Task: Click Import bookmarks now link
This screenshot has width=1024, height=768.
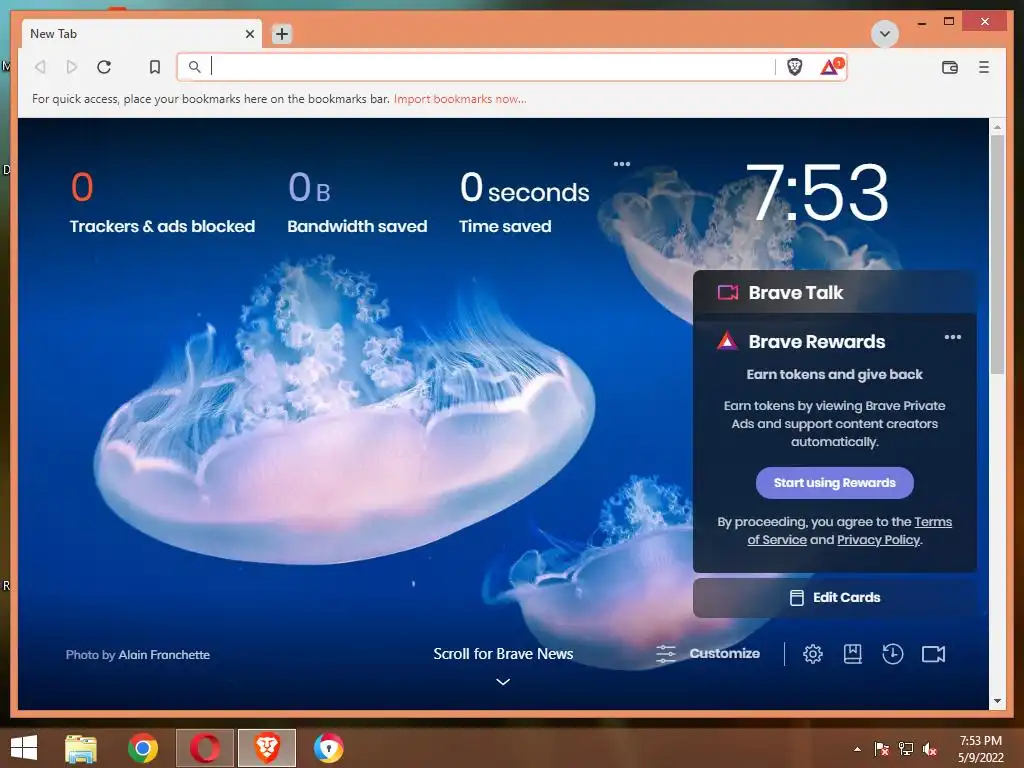Action: [x=460, y=99]
